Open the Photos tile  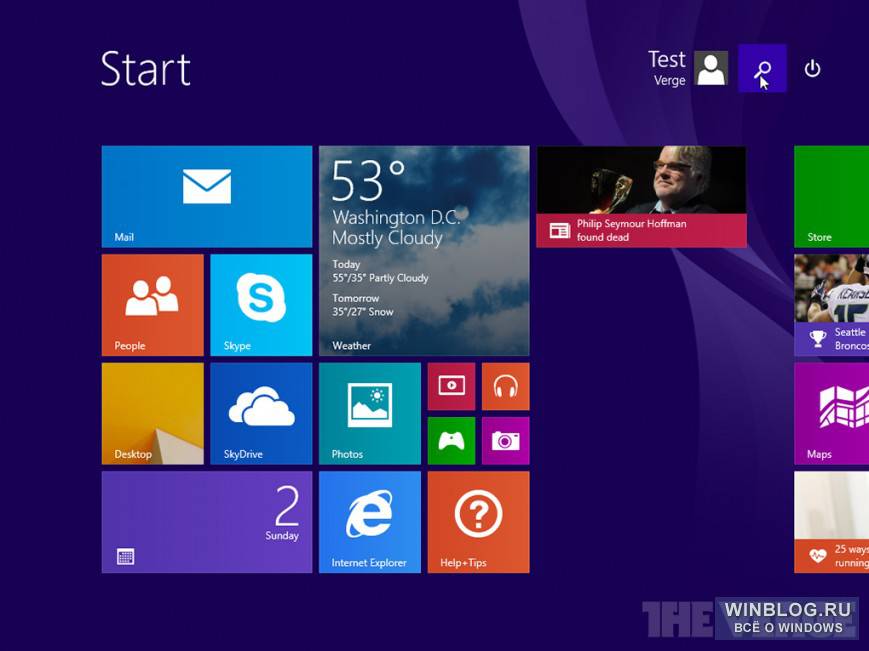point(370,413)
